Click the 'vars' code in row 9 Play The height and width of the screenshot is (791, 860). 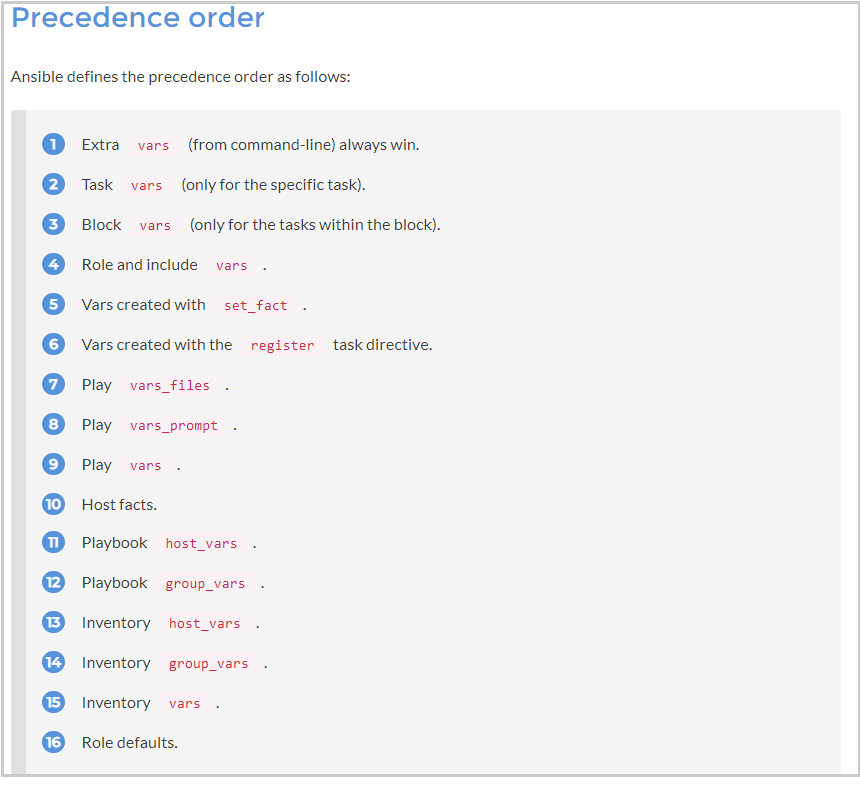(145, 466)
